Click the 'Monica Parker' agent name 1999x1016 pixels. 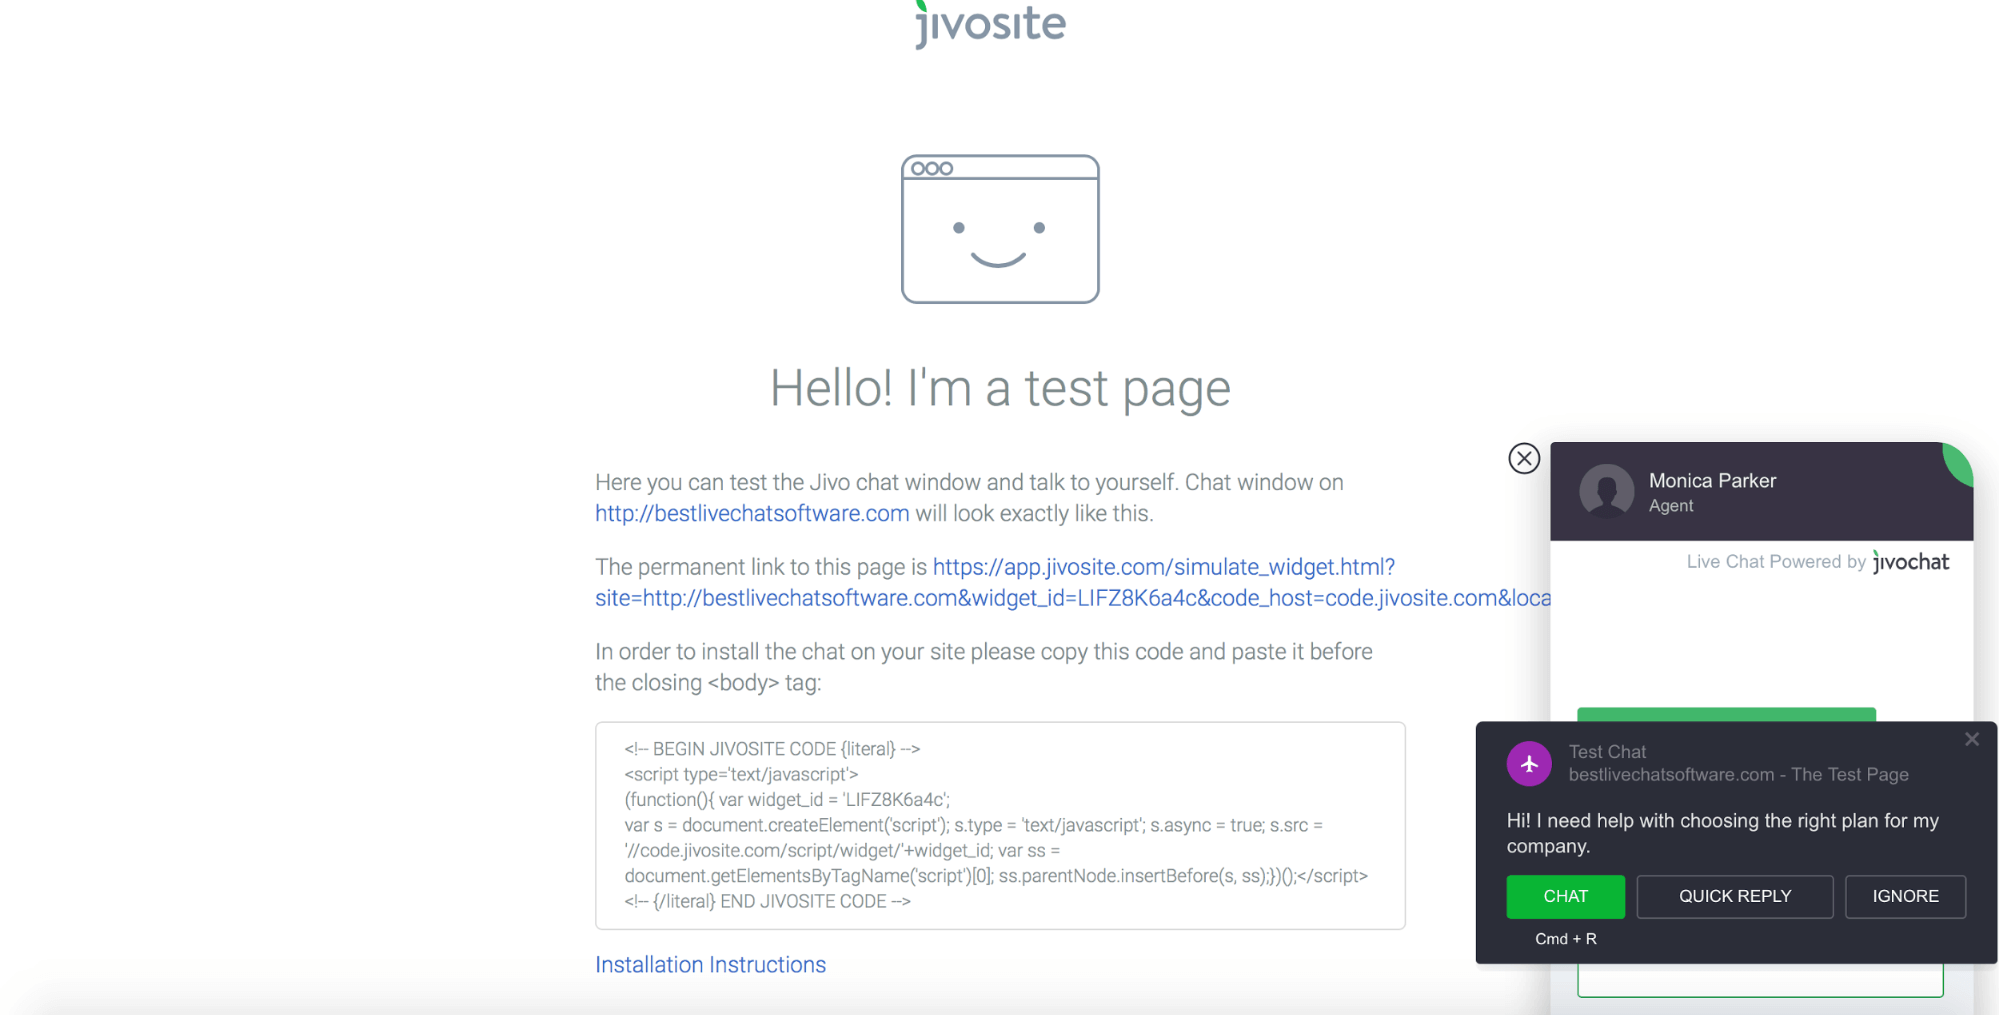pyautogui.click(x=1712, y=481)
